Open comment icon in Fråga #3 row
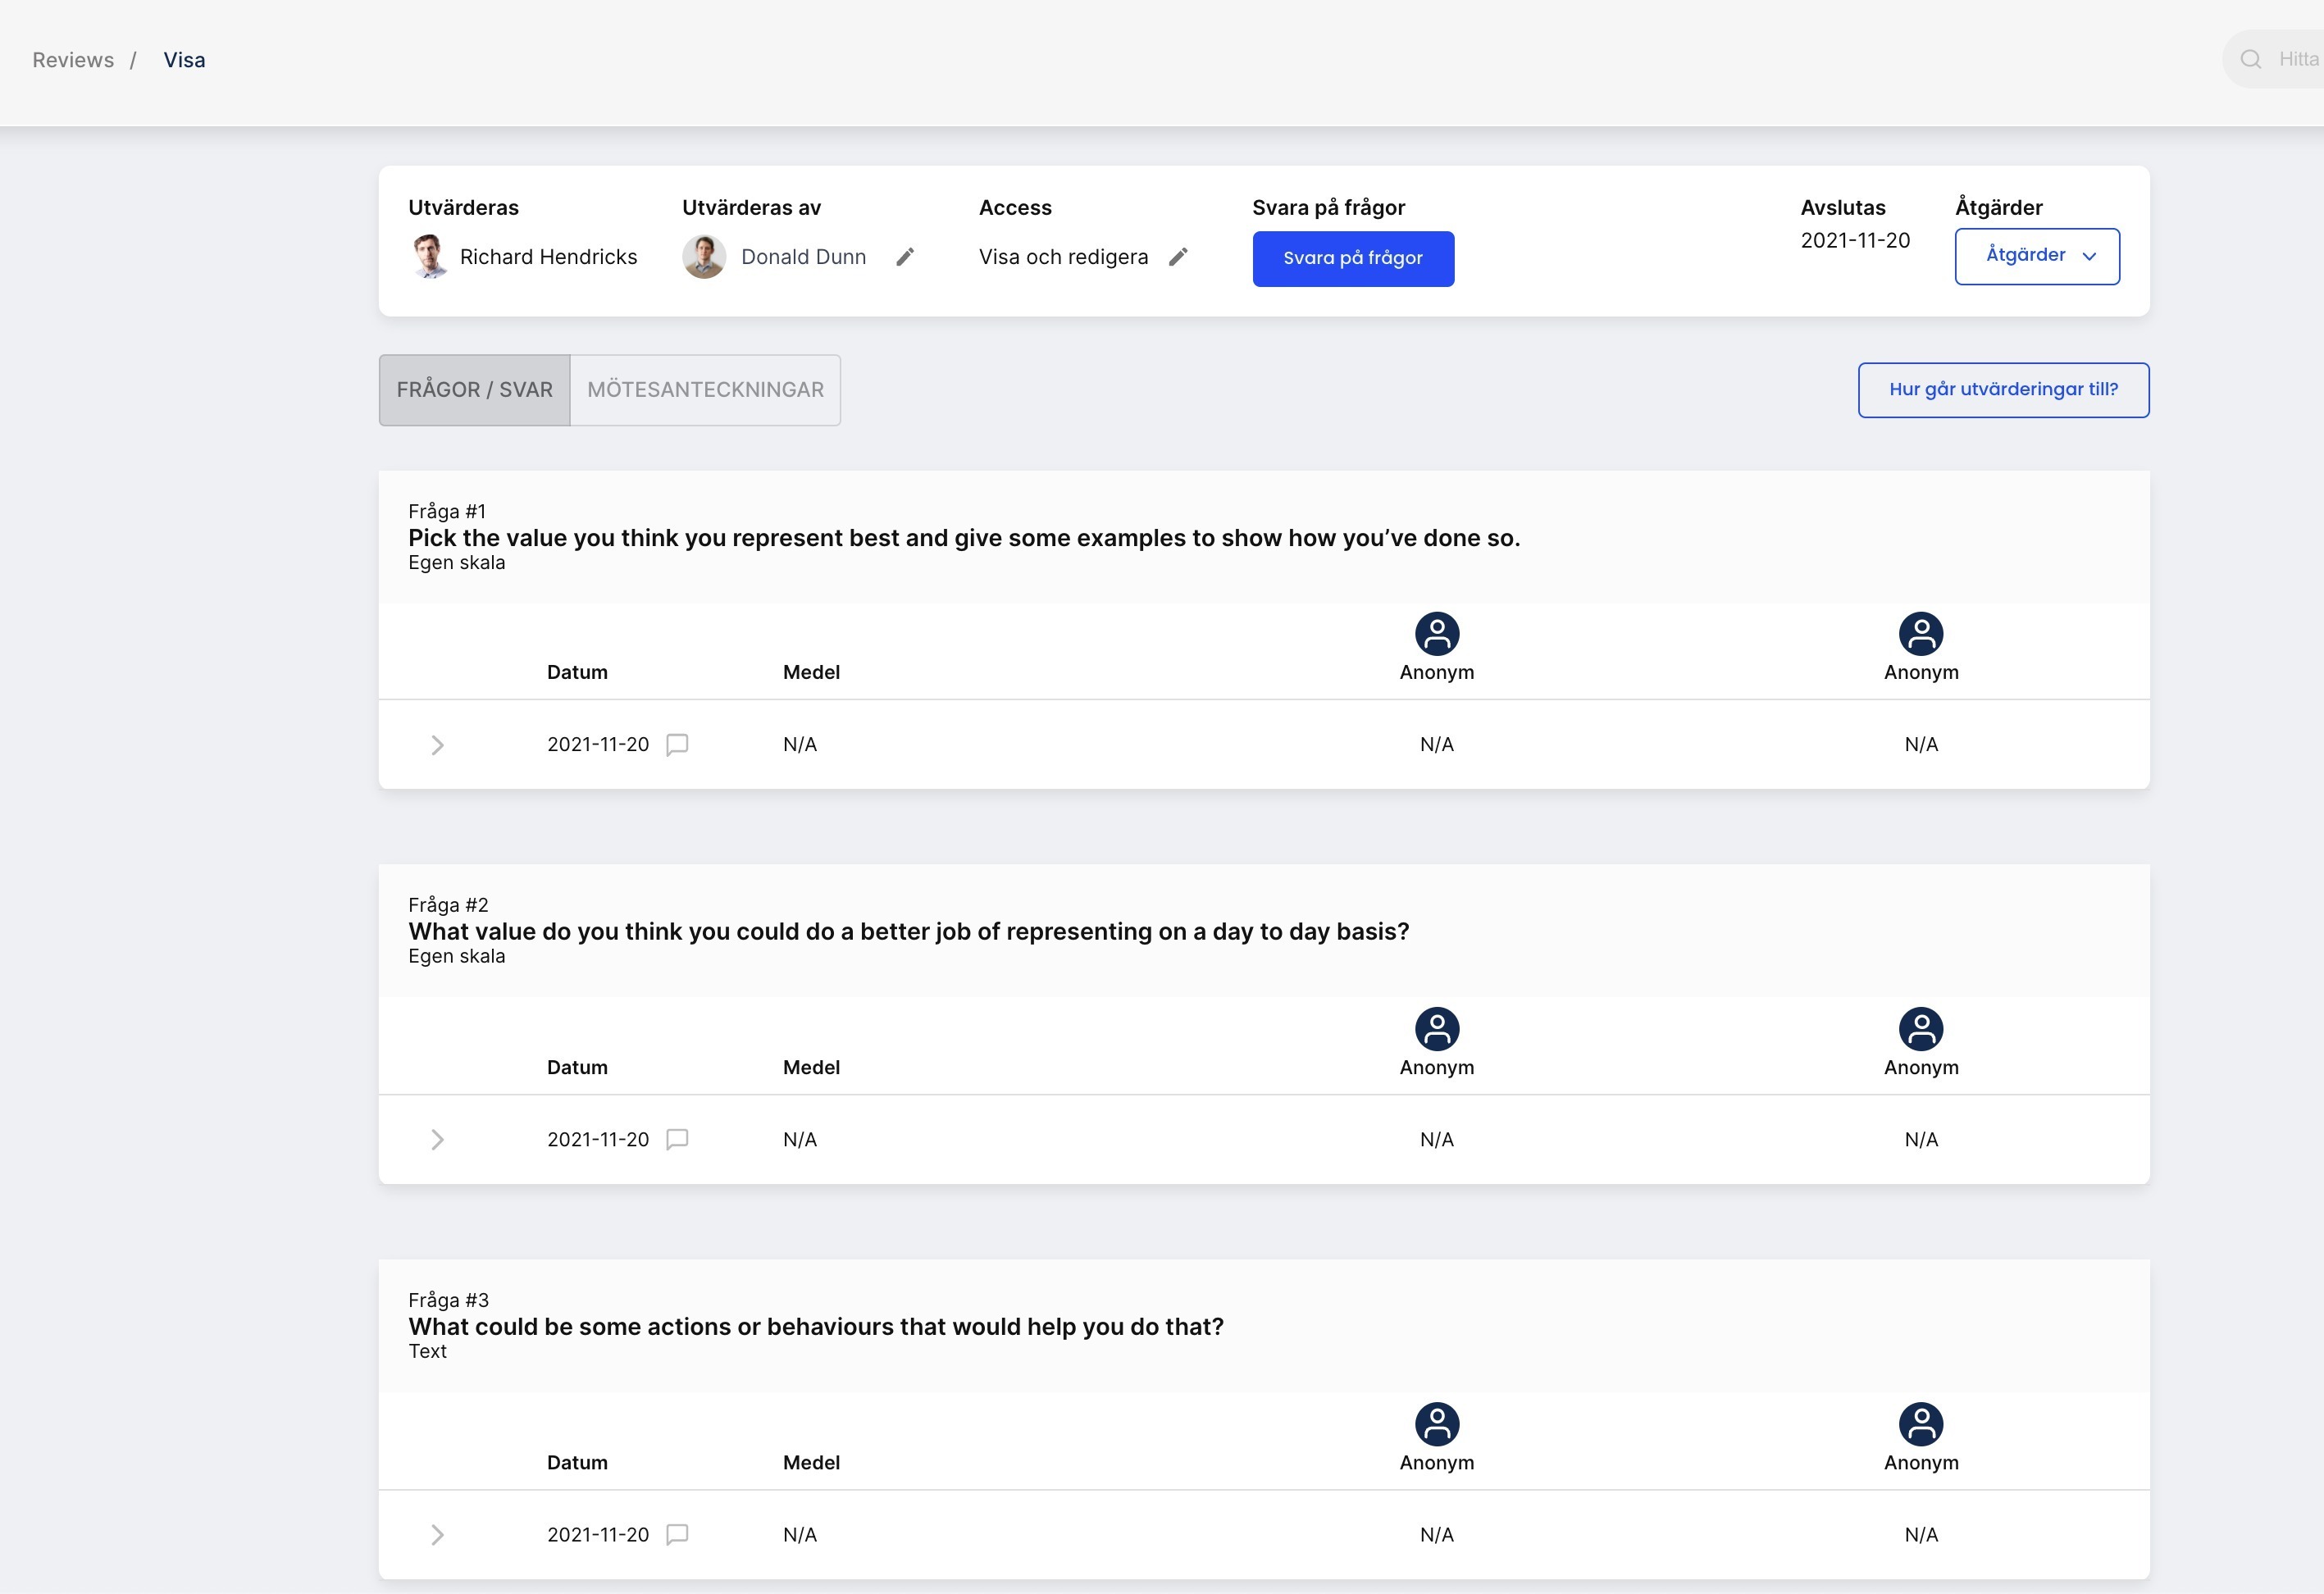Viewport: 2324px width, 1594px height. 677,1534
